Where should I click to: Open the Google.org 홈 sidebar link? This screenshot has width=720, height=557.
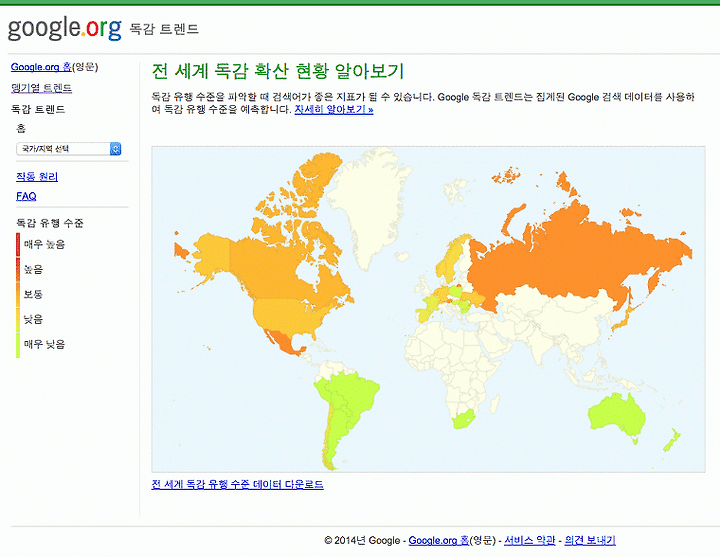point(41,67)
